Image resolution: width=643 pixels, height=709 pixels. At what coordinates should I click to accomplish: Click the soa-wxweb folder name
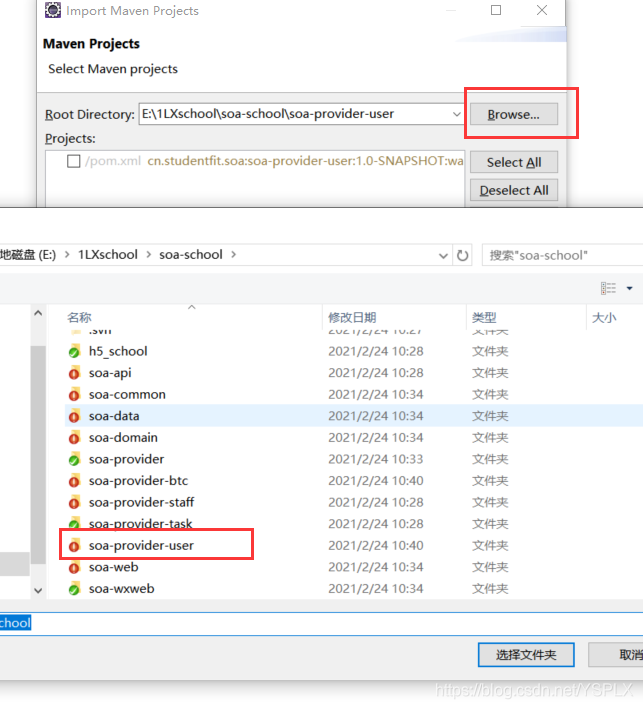click(122, 589)
